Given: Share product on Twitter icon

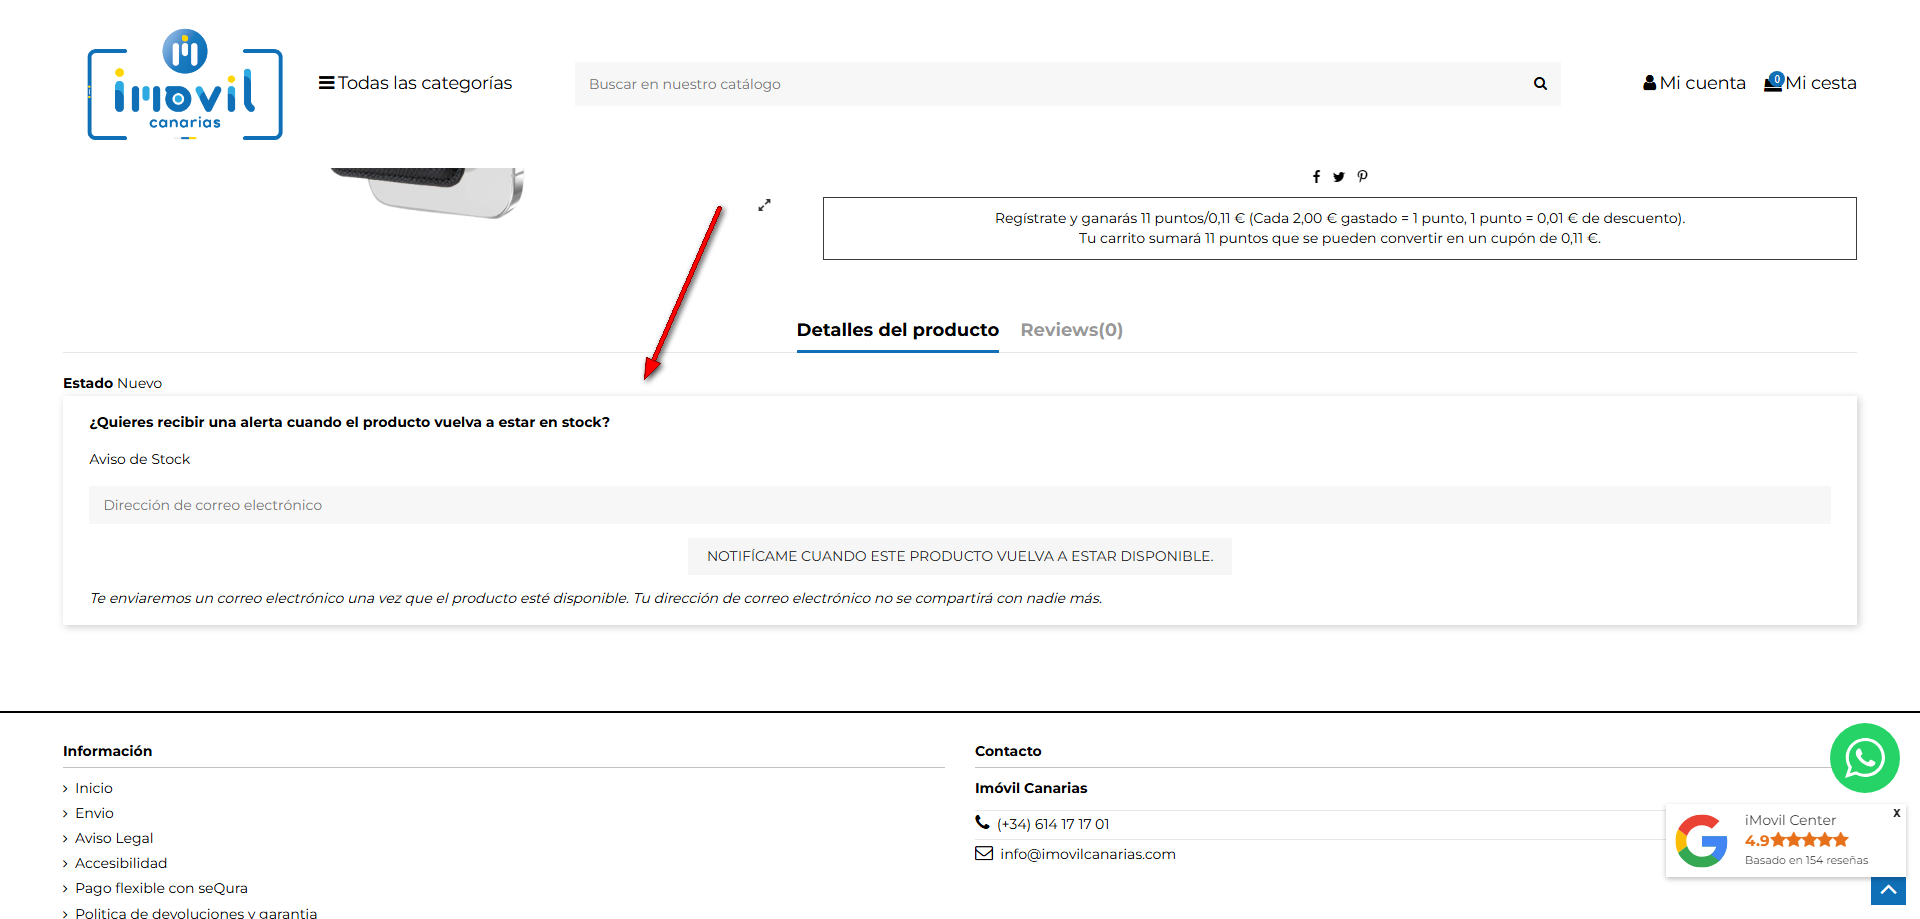Looking at the screenshot, I should [1339, 177].
